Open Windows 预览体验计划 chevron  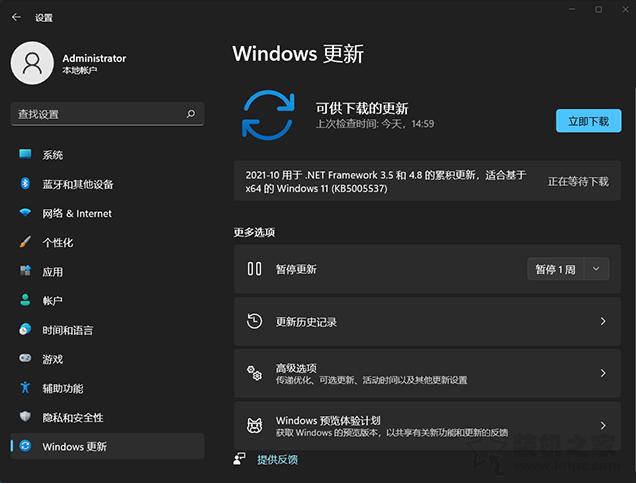coord(603,425)
